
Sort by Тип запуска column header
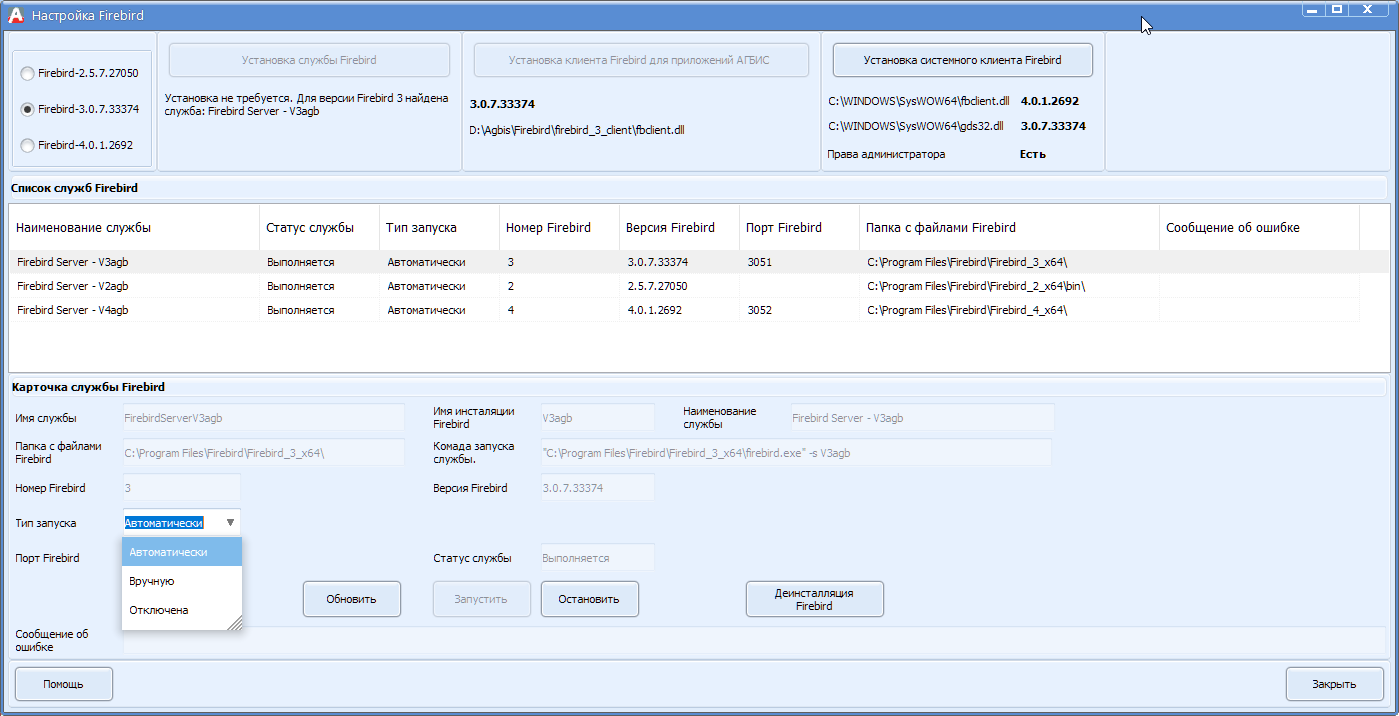tap(440, 227)
